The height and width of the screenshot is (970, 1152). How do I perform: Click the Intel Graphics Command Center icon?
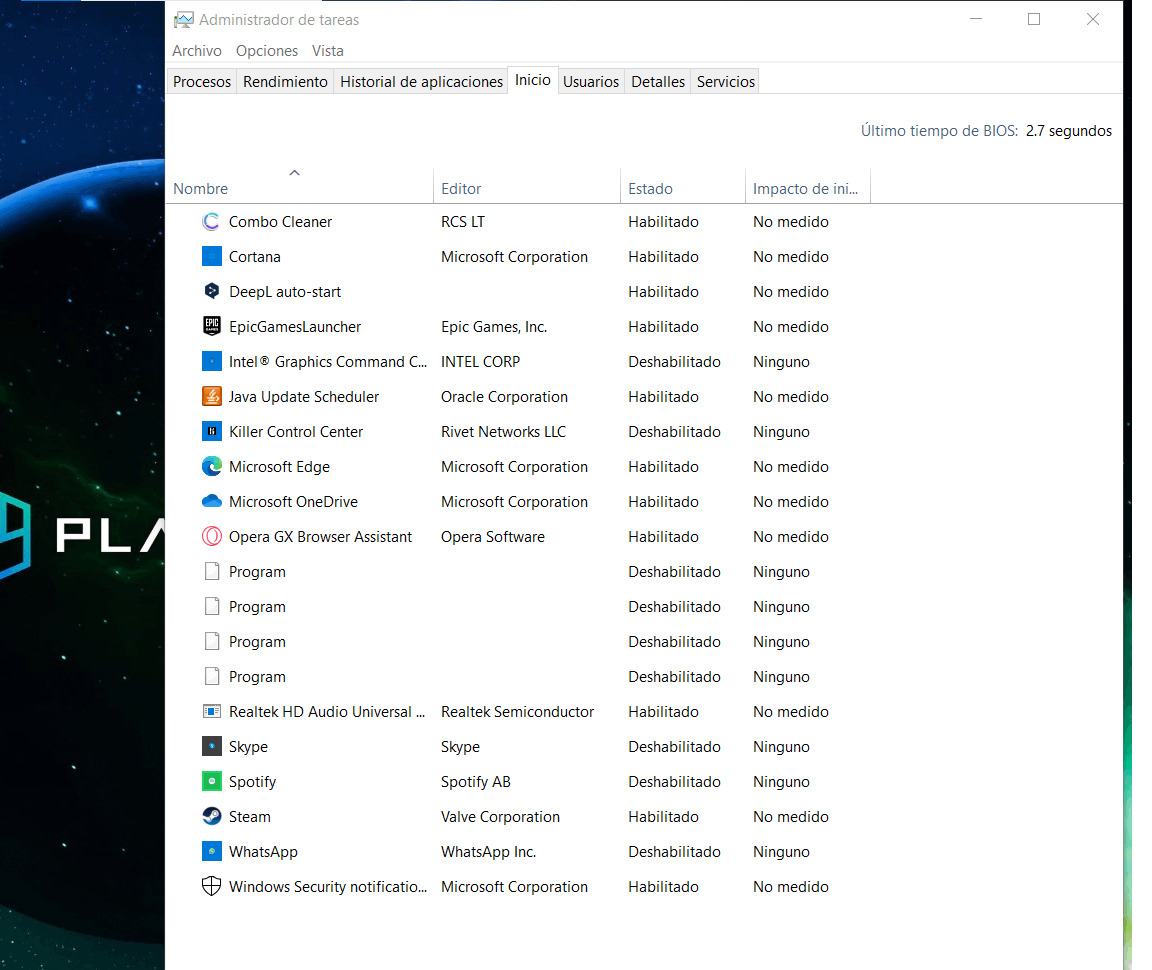(x=212, y=362)
